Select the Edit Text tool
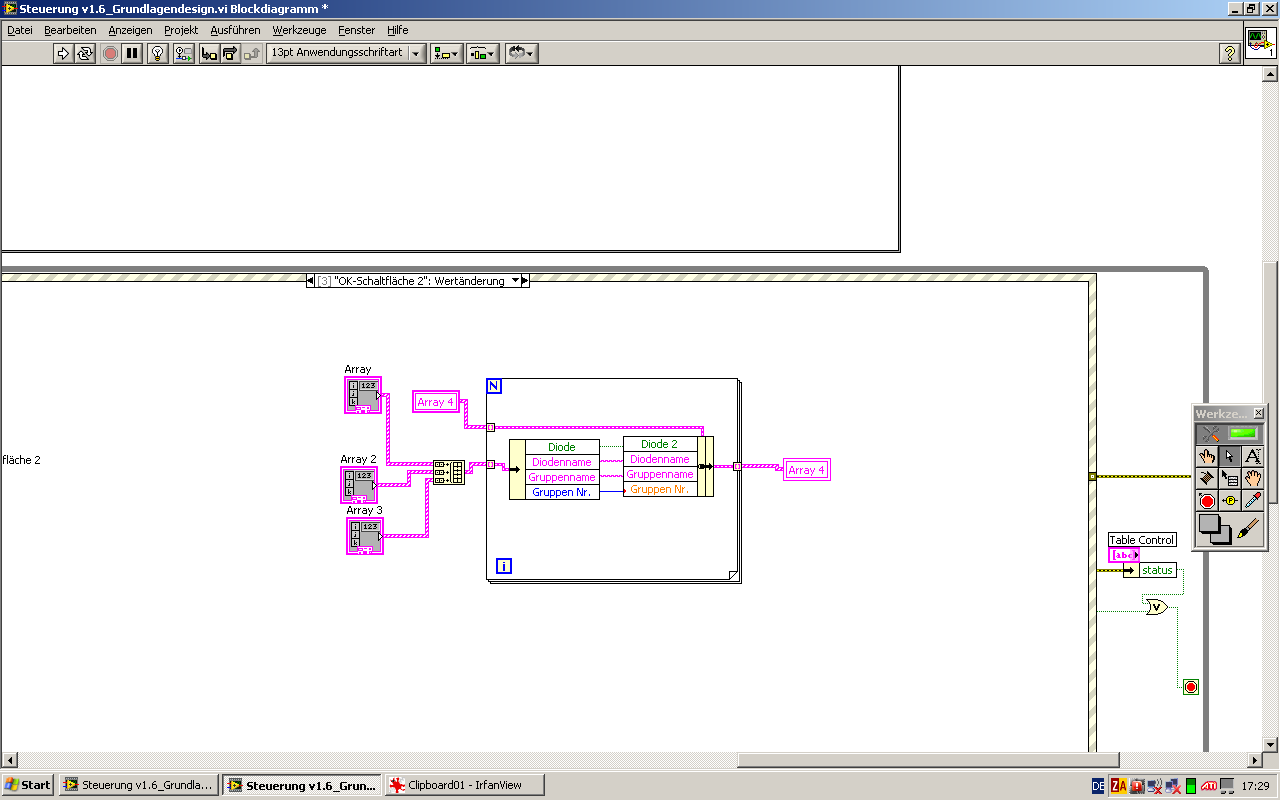Screen dimensions: 1280x800 [1253, 457]
